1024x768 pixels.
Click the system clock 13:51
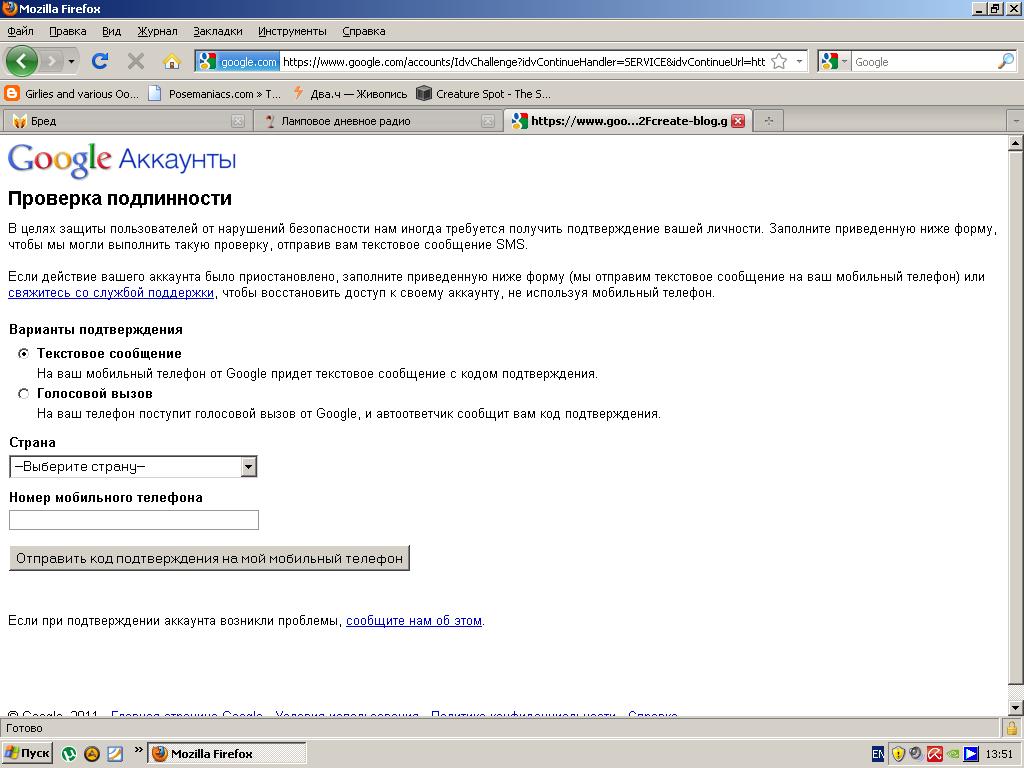tap(999, 754)
